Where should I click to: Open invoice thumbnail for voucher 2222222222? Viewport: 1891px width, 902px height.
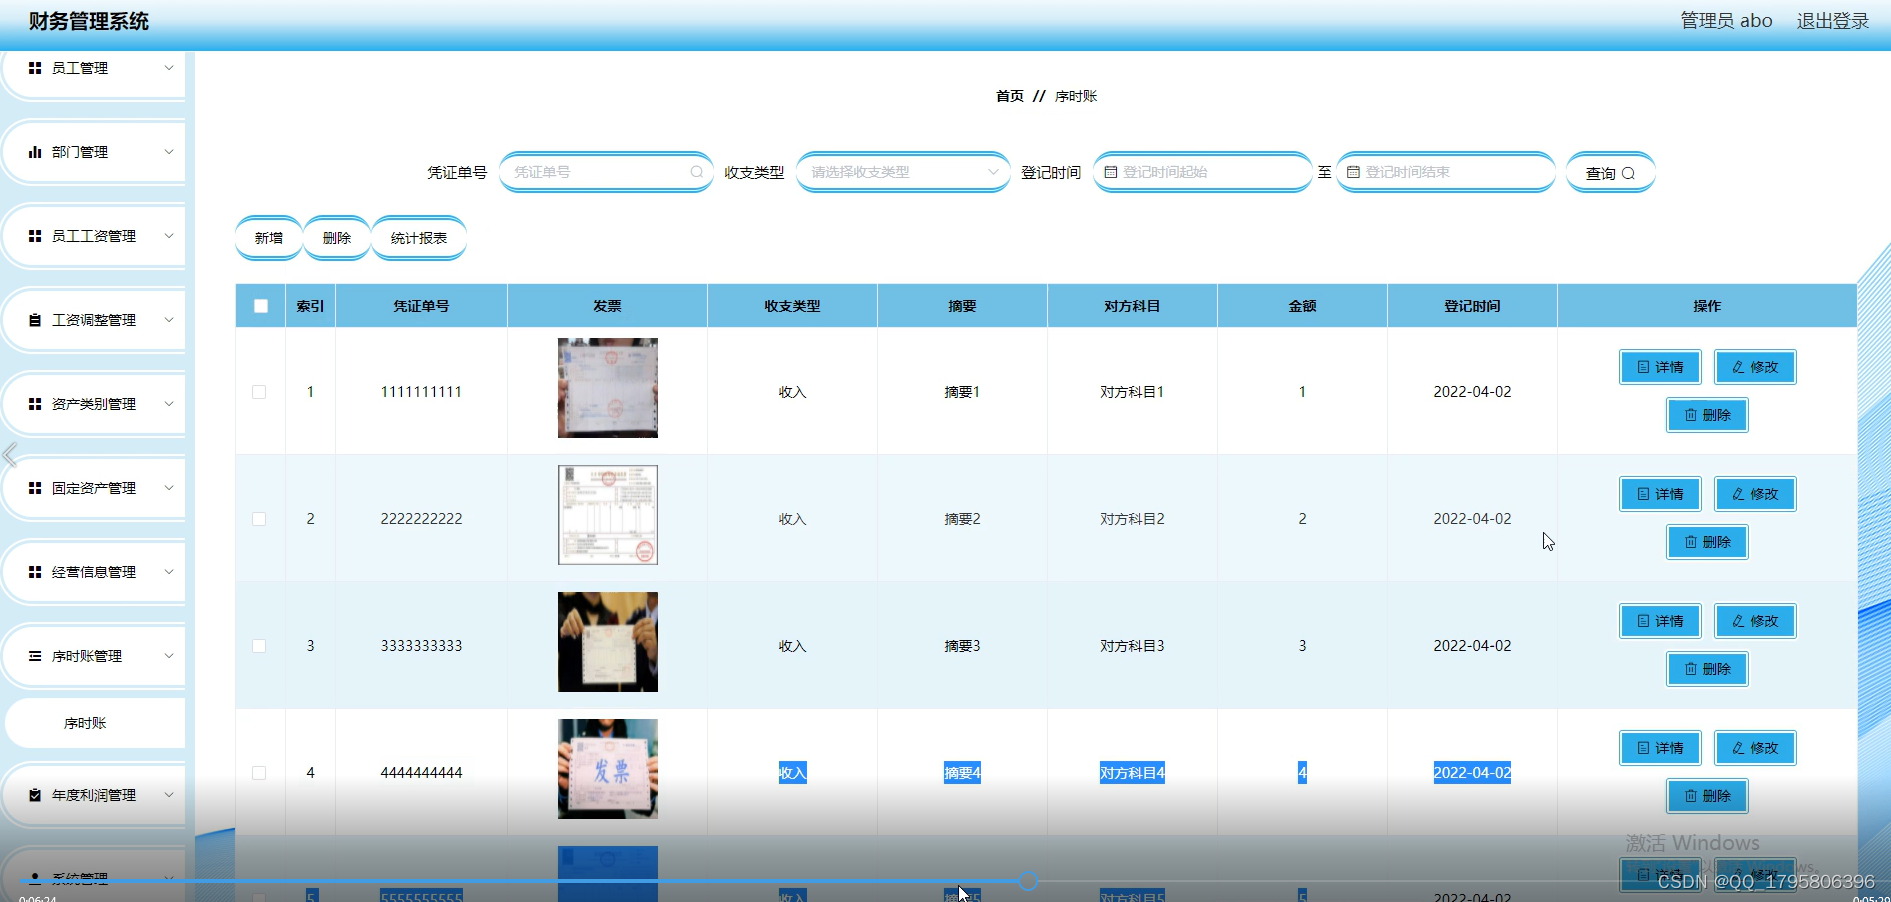click(608, 515)
